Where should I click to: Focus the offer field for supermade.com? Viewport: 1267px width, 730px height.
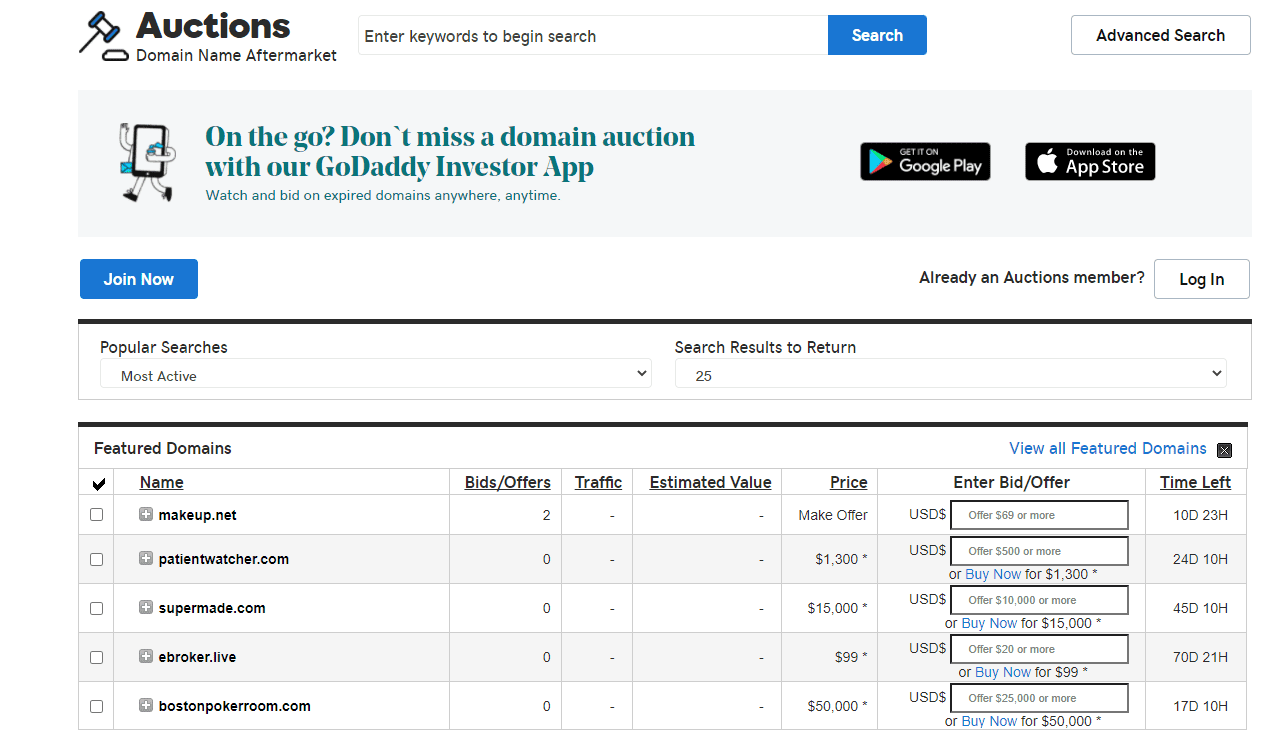(1039, 600)
